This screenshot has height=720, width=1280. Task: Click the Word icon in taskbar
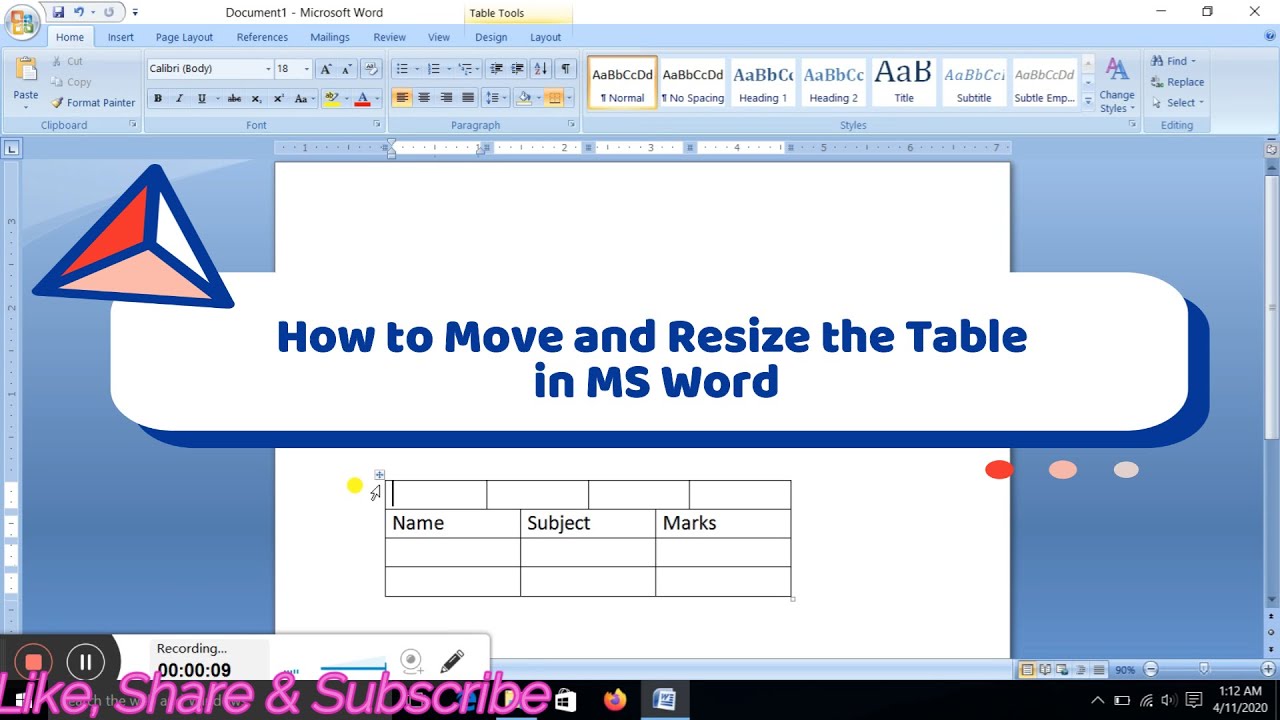(x=664, y=700)
